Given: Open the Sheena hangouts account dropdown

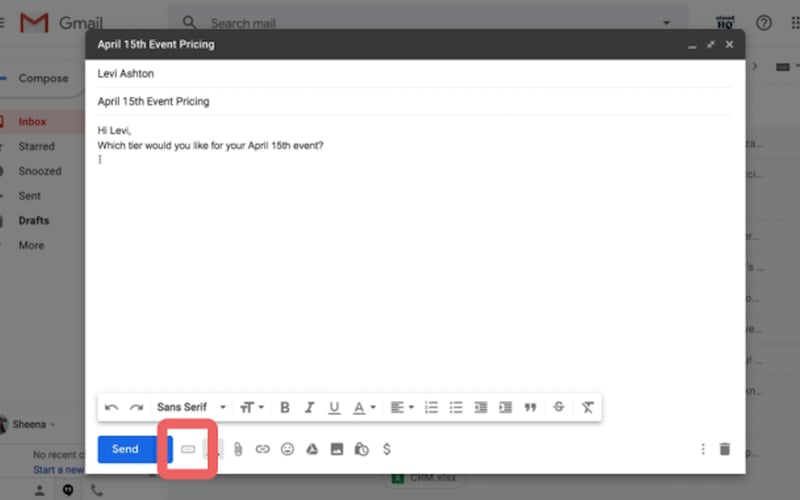Looking at the screenshot, I should (34, 424).
